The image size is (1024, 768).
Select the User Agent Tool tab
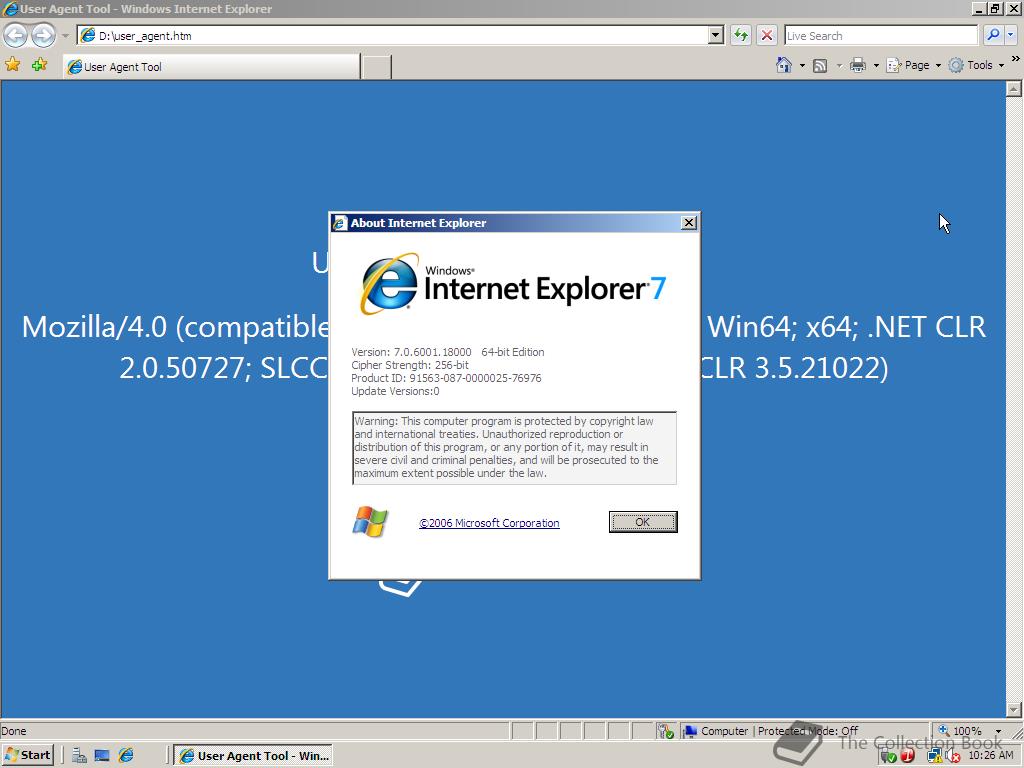point(212,67)
